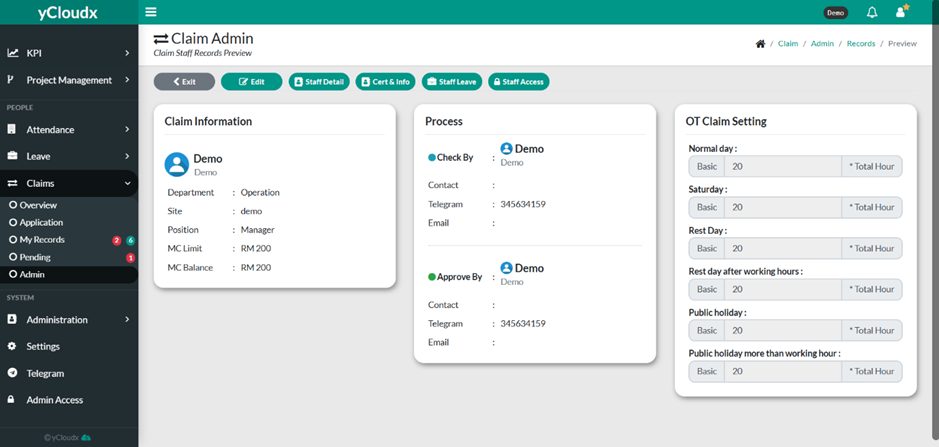Open the Settings menu item
Screen dimensions: 939x447
pyautogui.click(x=69, y=346)
